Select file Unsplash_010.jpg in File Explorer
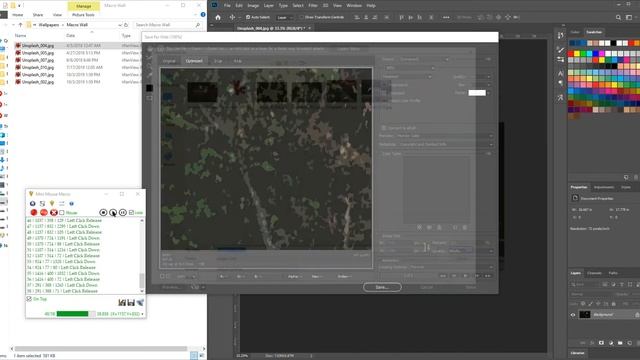The height and width of the screenshot is (360, 640). [x=38, y=67]
